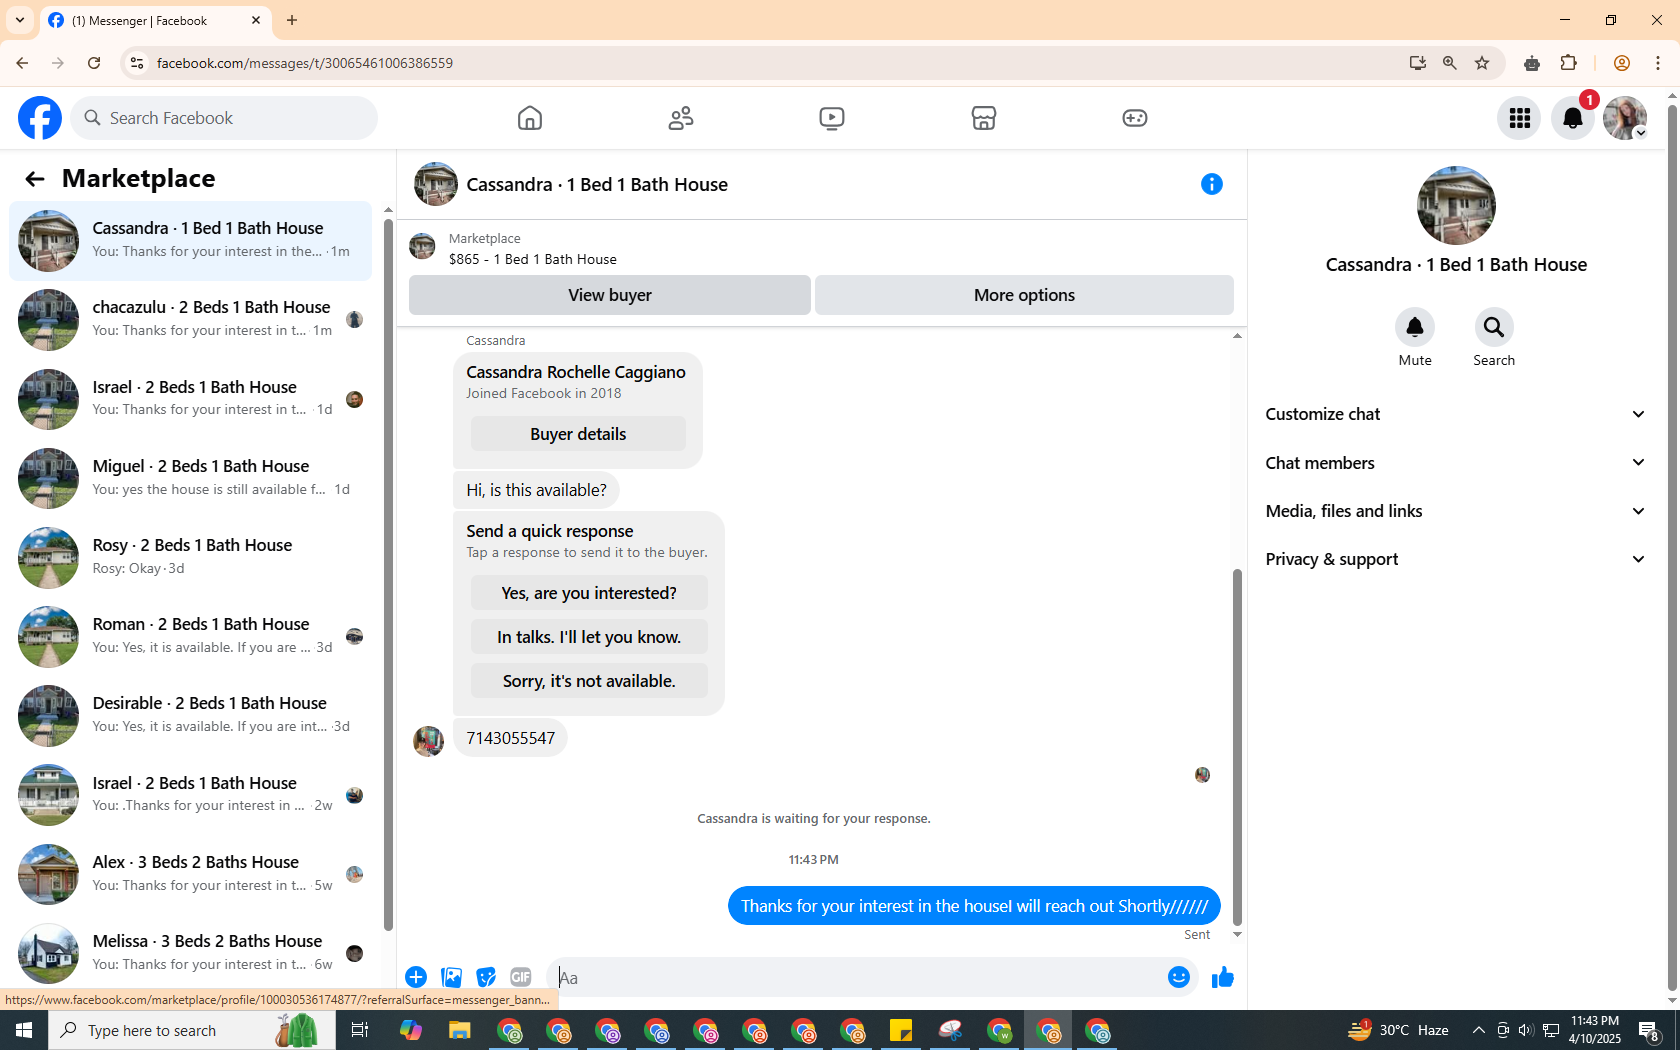Open Buyer details
This screenshot has width=1680, height=1050.
click(578, 434)
